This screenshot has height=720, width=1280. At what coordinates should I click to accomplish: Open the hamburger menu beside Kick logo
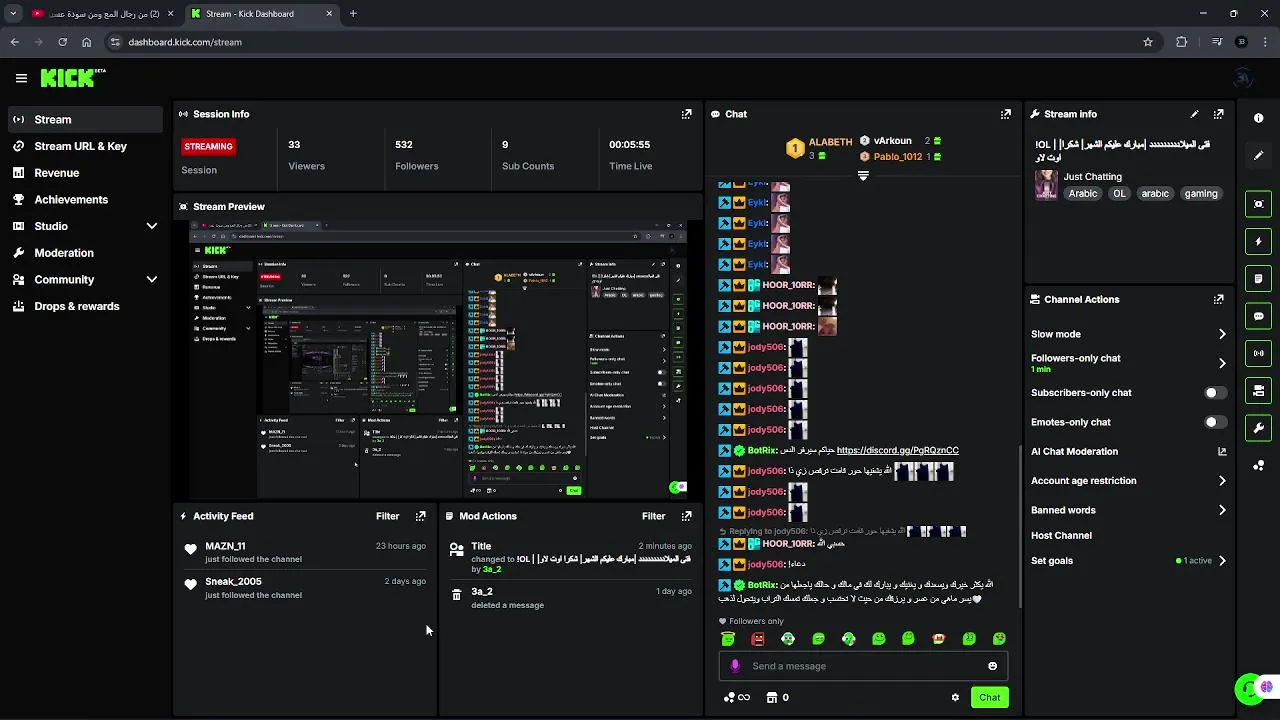point(21,78)
